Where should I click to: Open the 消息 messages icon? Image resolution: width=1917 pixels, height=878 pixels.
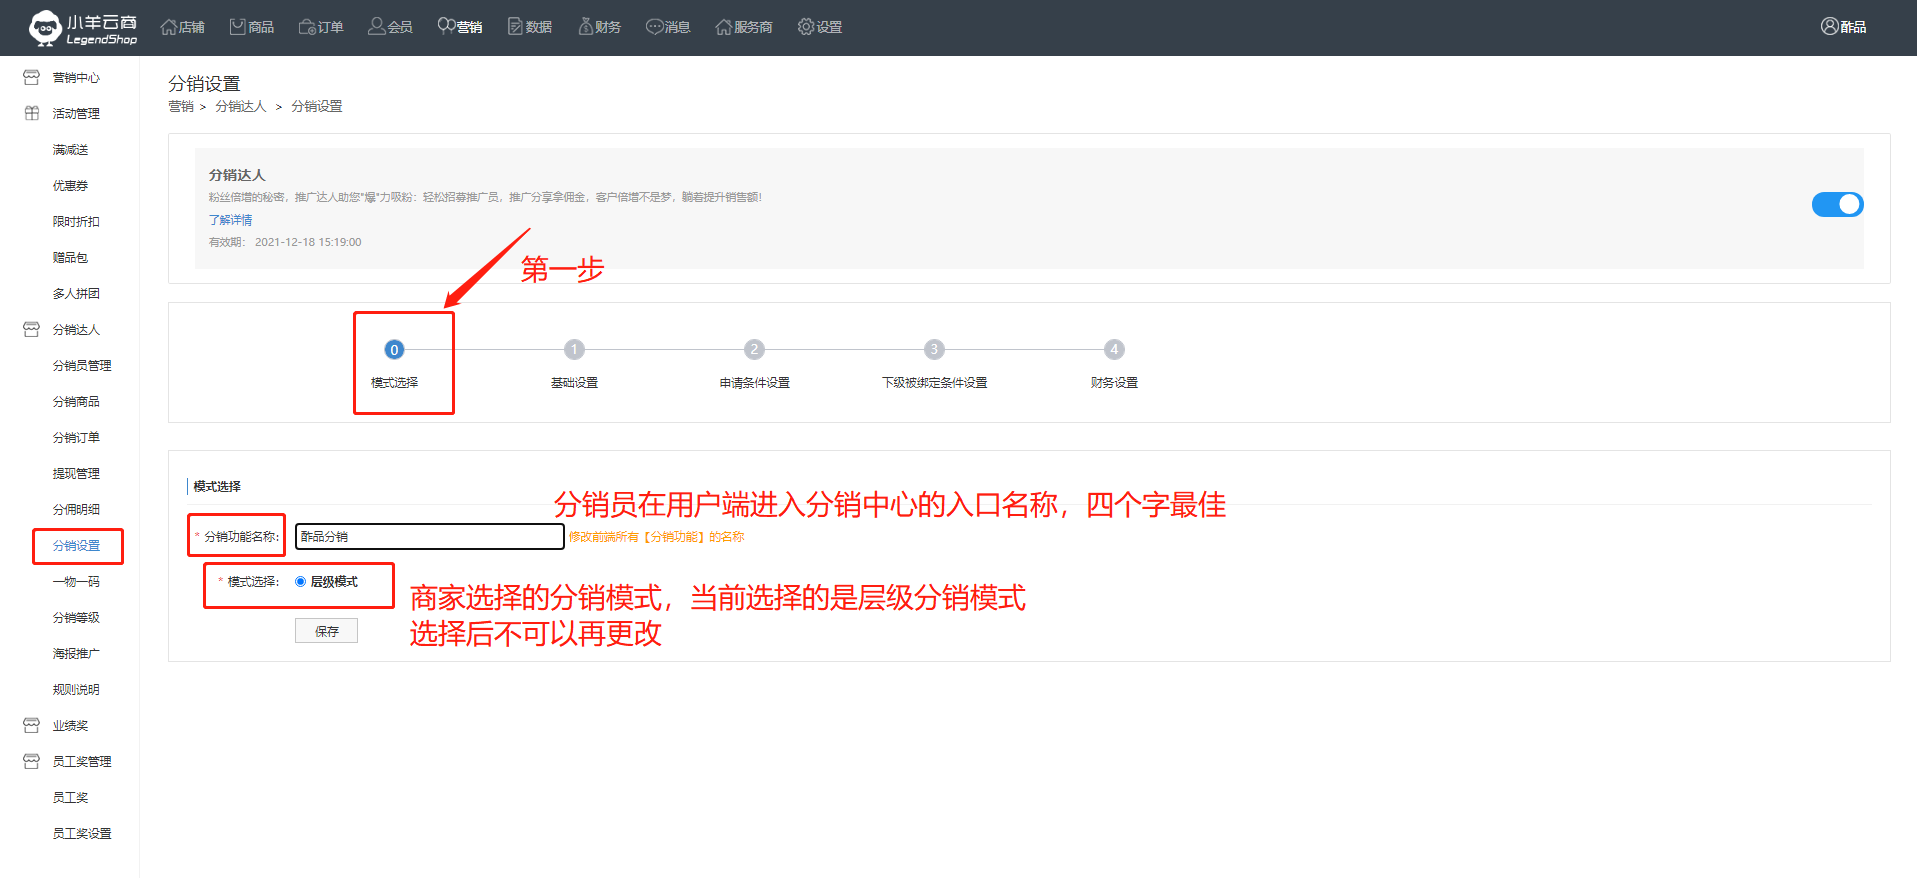coord(654,27)
